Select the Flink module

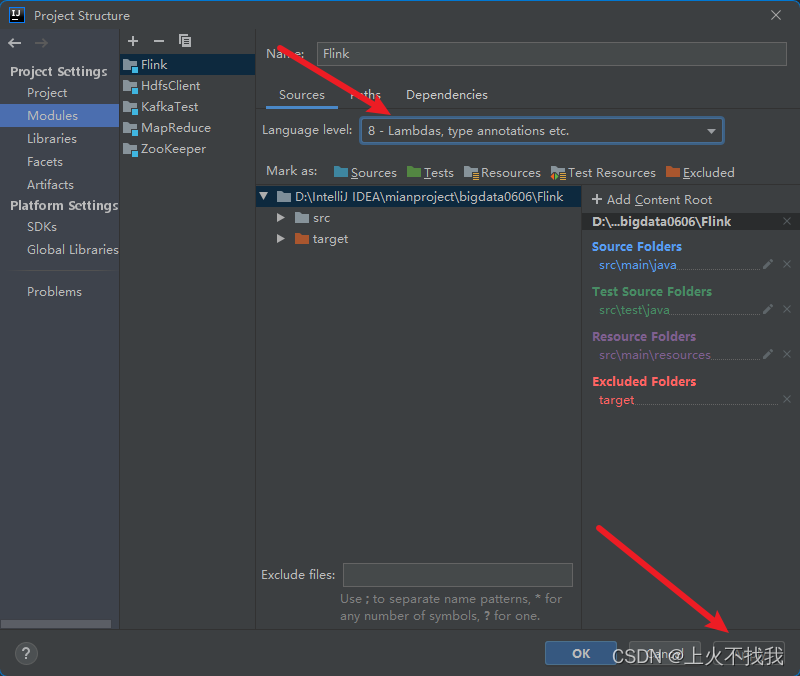point(187,65)
